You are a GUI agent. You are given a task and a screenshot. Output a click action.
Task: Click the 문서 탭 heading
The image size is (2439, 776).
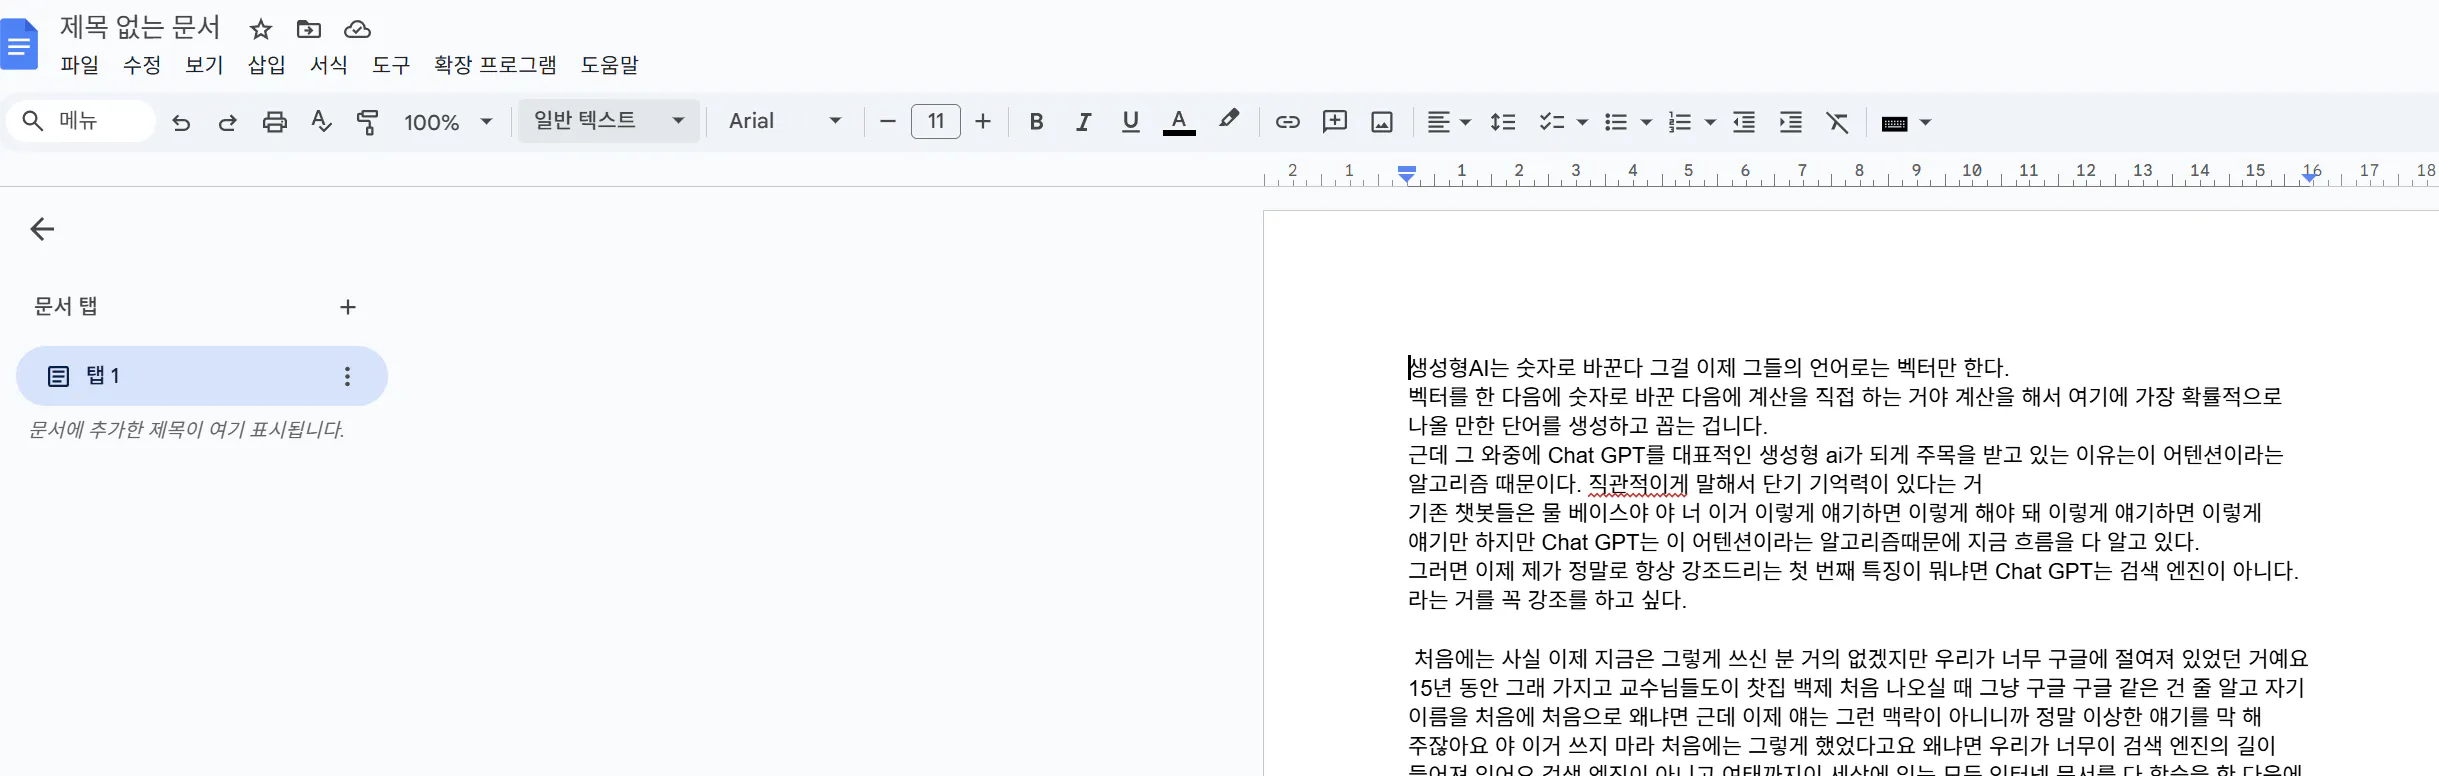click(x=65, y=306)
